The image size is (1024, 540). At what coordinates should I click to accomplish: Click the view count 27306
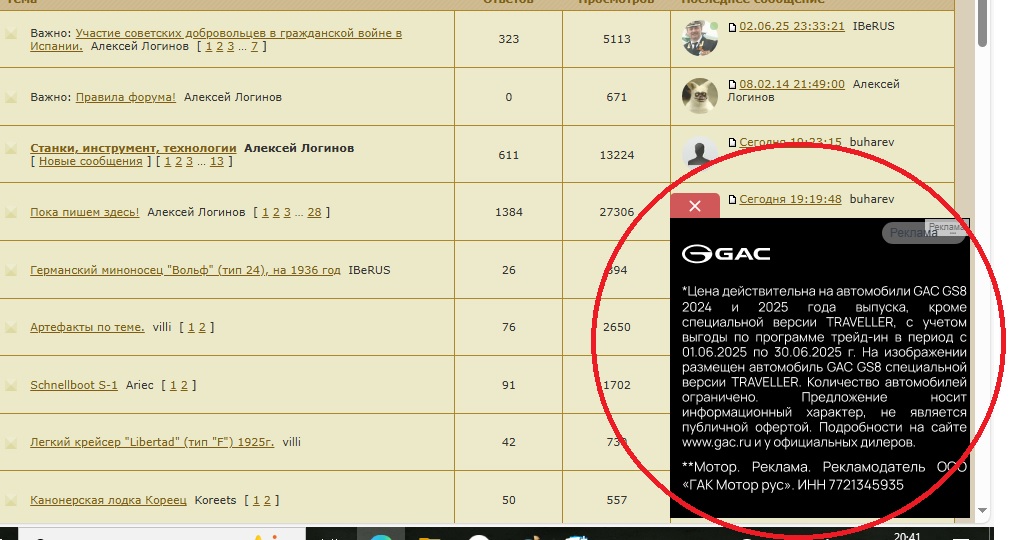point(616,212)
